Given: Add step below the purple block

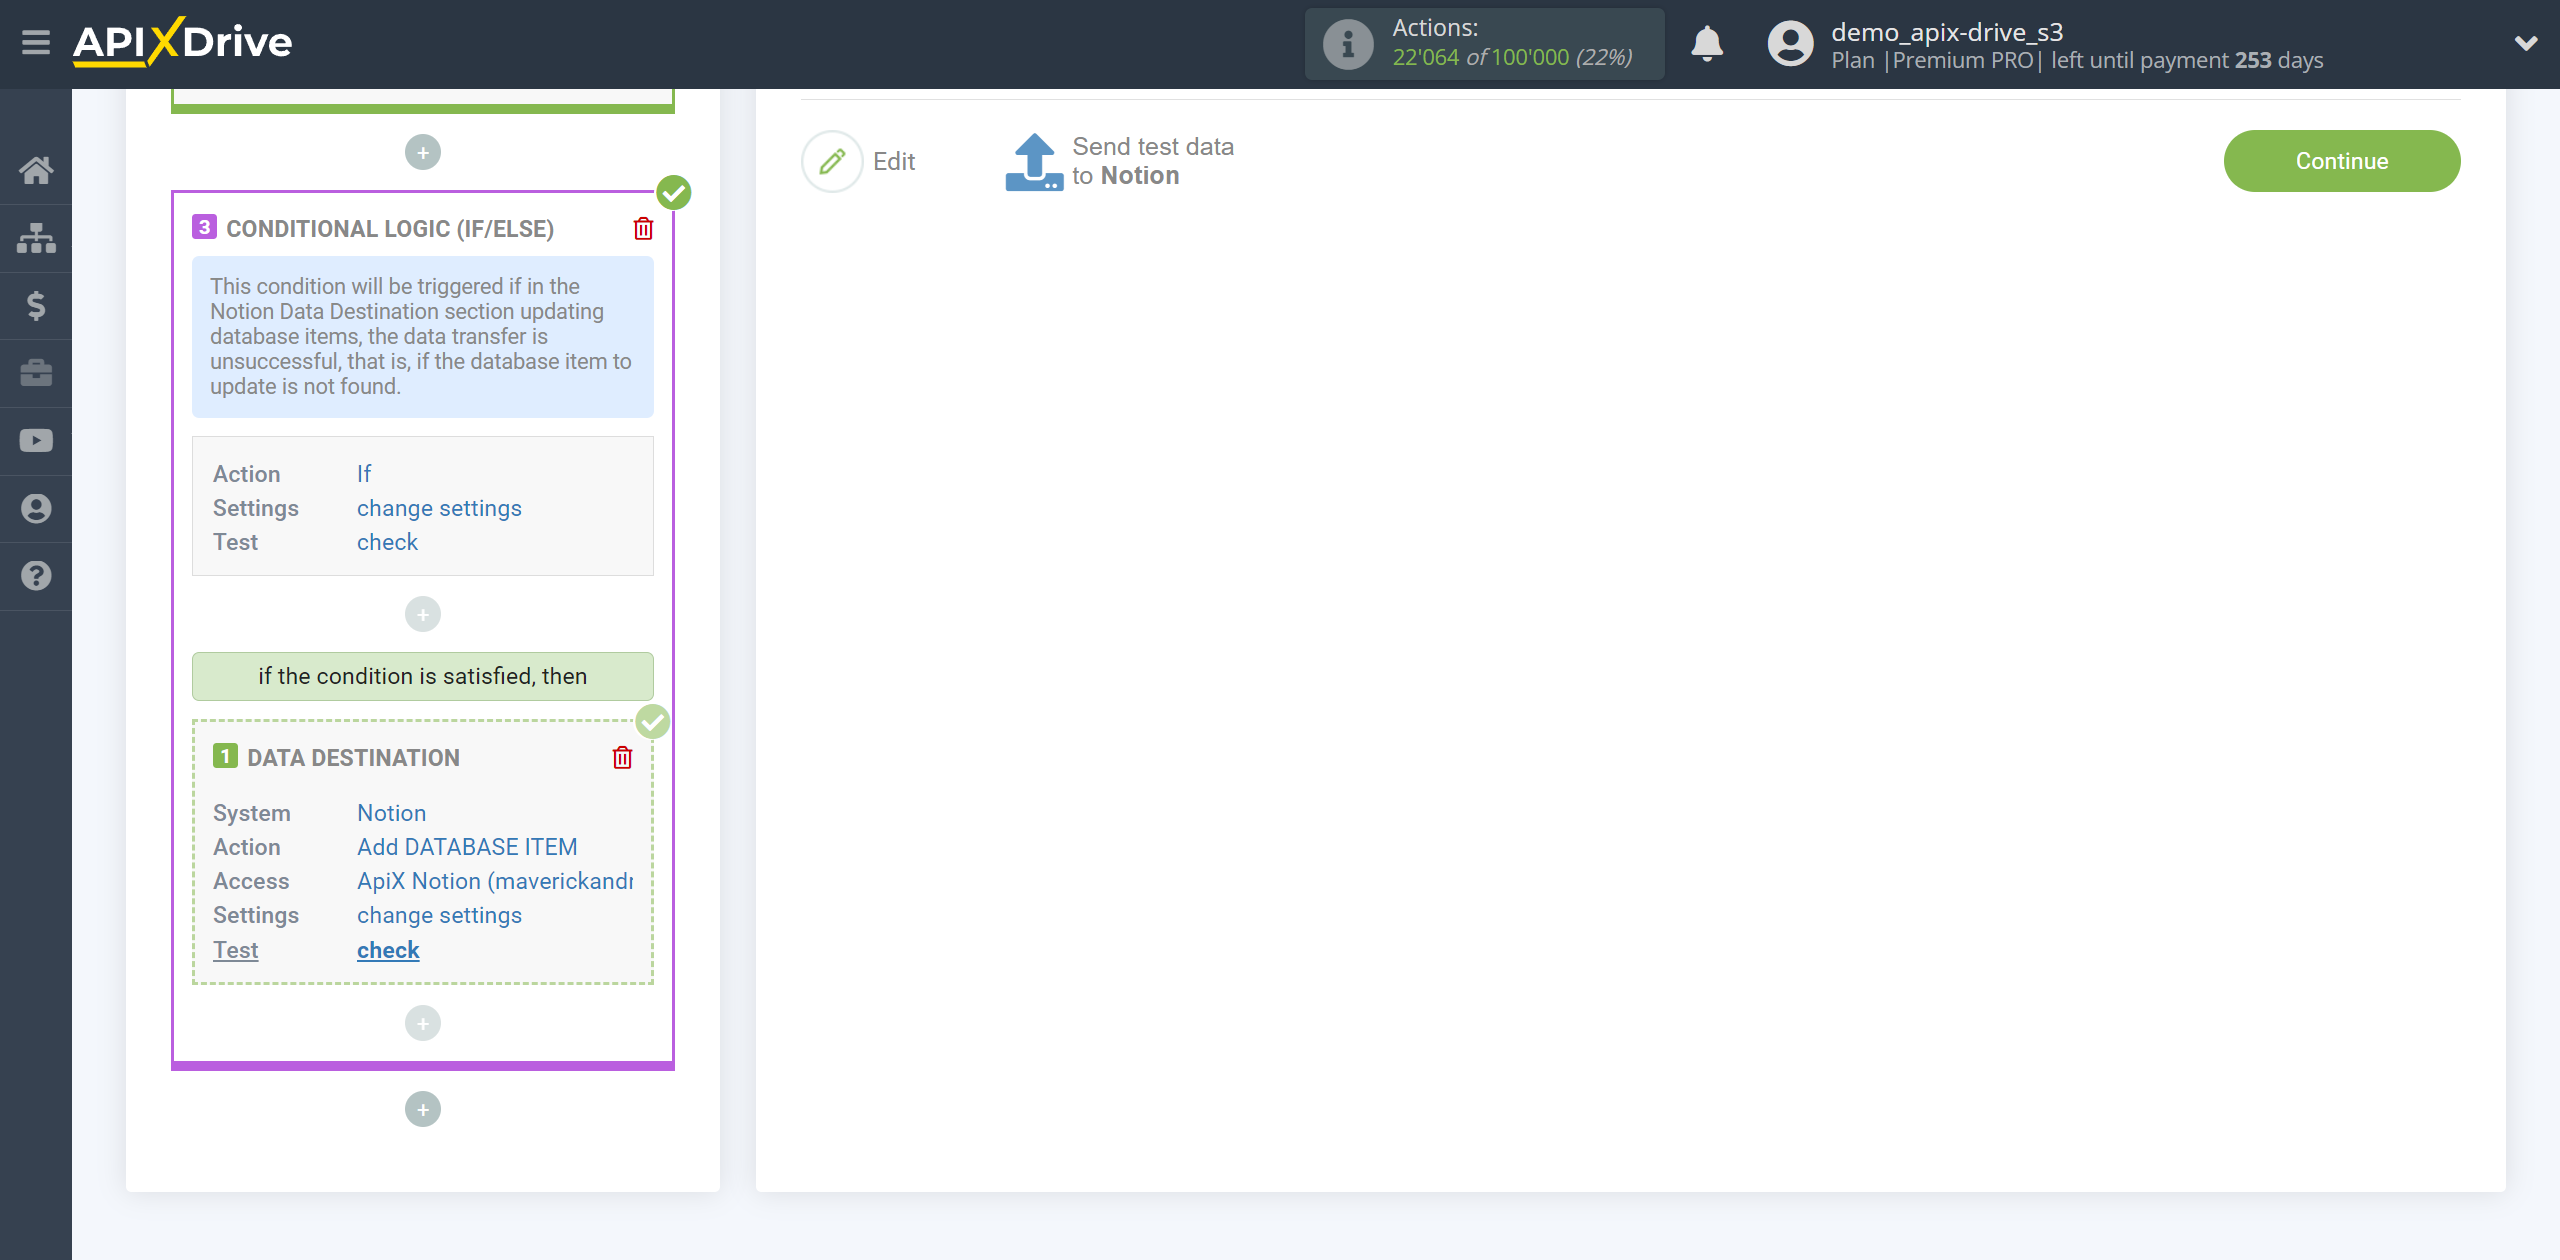Looking at the screenshot, I should tap(423, 1109).
